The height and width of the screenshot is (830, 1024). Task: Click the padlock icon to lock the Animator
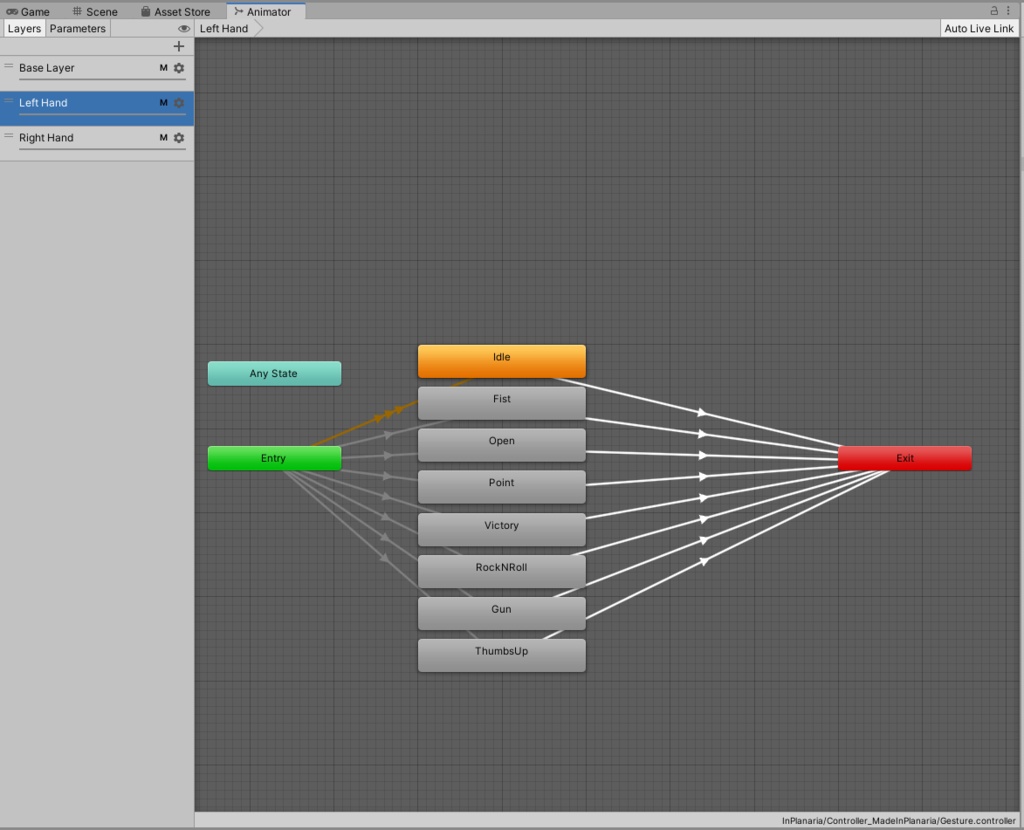pos(992,10)
